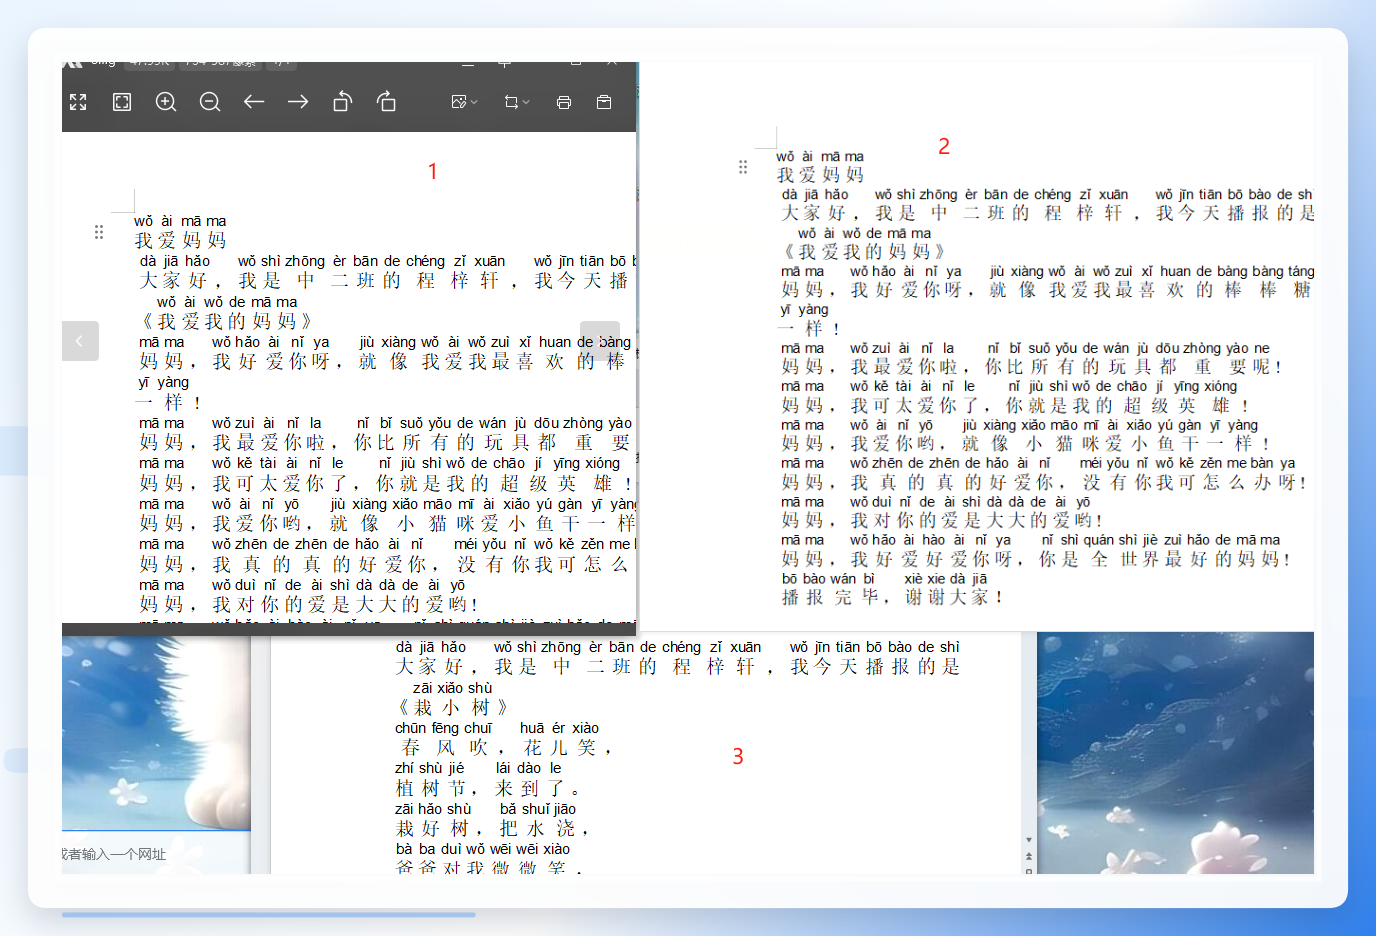Image resolution: width=1376 pixels, height=936 pixels.
Task: Click "没有你我可怎么办呀！" line in document 2
Action: (1195, 482)
